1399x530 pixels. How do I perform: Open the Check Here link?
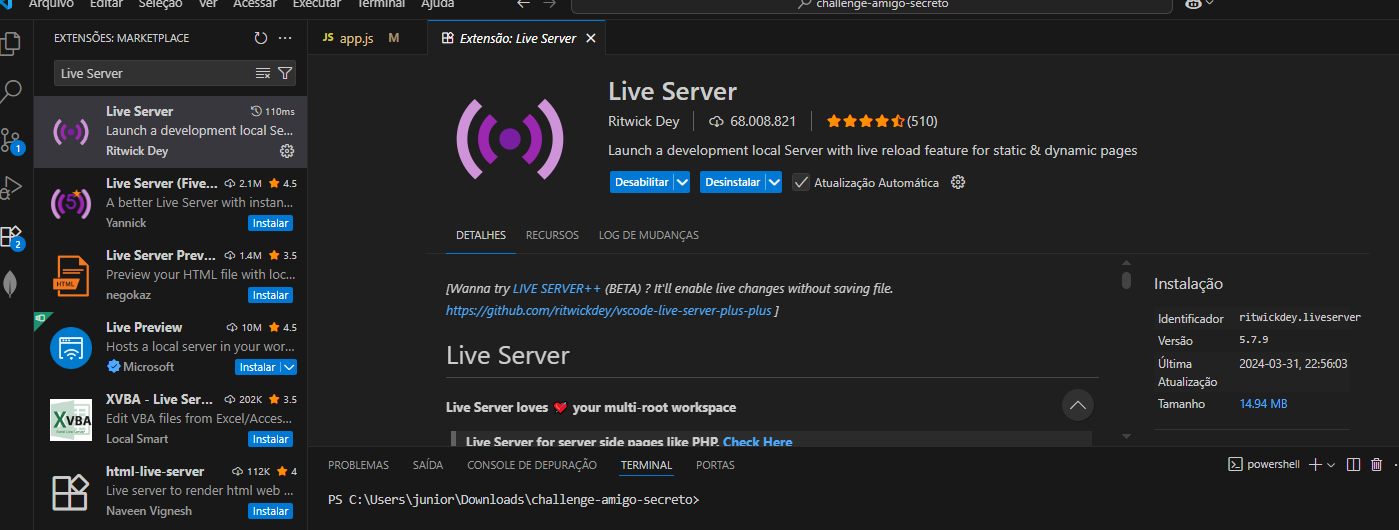(x=757, y=442)
